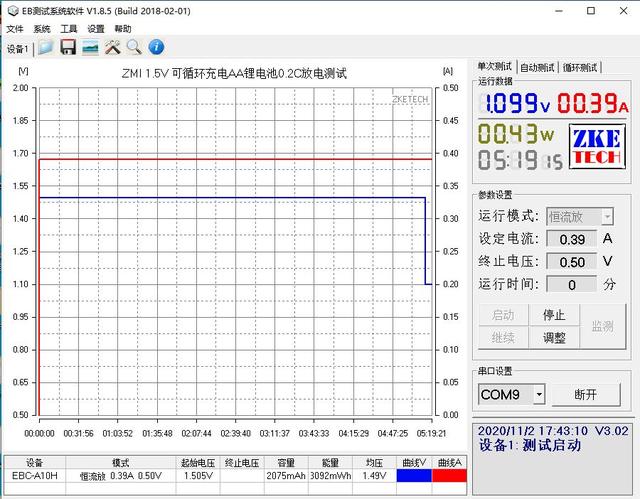Viewport: 640px width, 499px height.
Task: Switch to the 单次测试 tab
Action: [495, 67]
